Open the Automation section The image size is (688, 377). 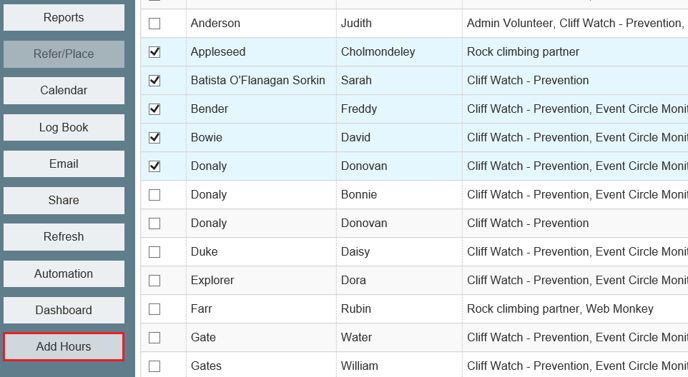[x=64, y=273]
